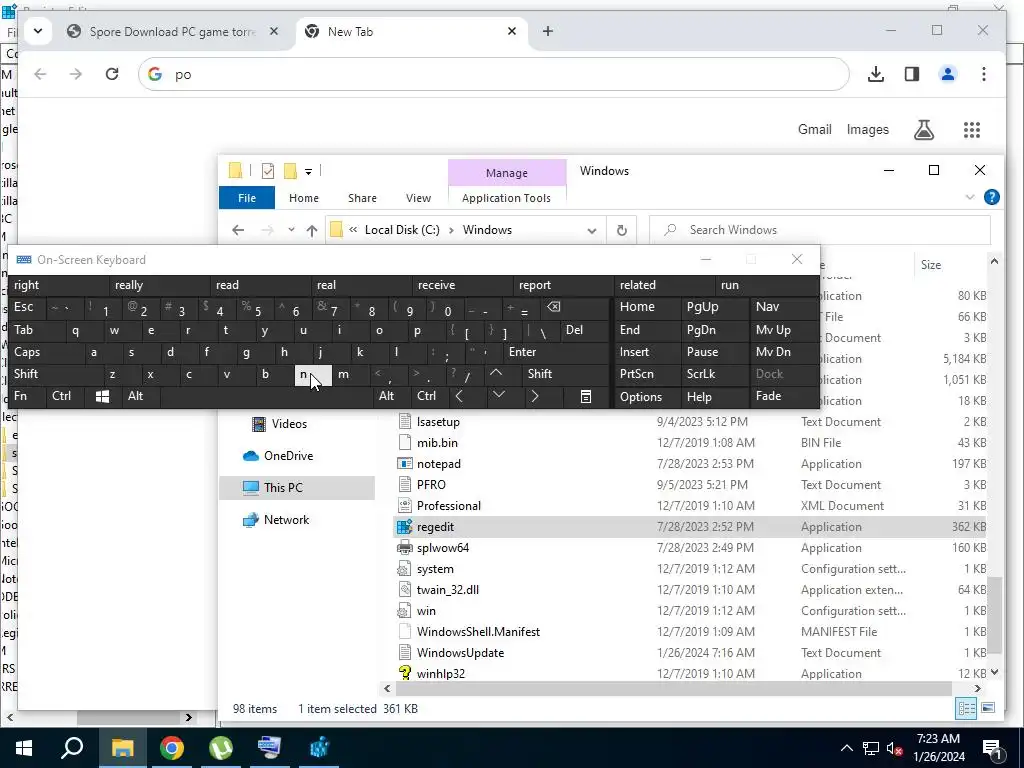Expand the Explorer ribbon chevron
The height and width of the screenshot is (768, 1024).
pos(969,197)
